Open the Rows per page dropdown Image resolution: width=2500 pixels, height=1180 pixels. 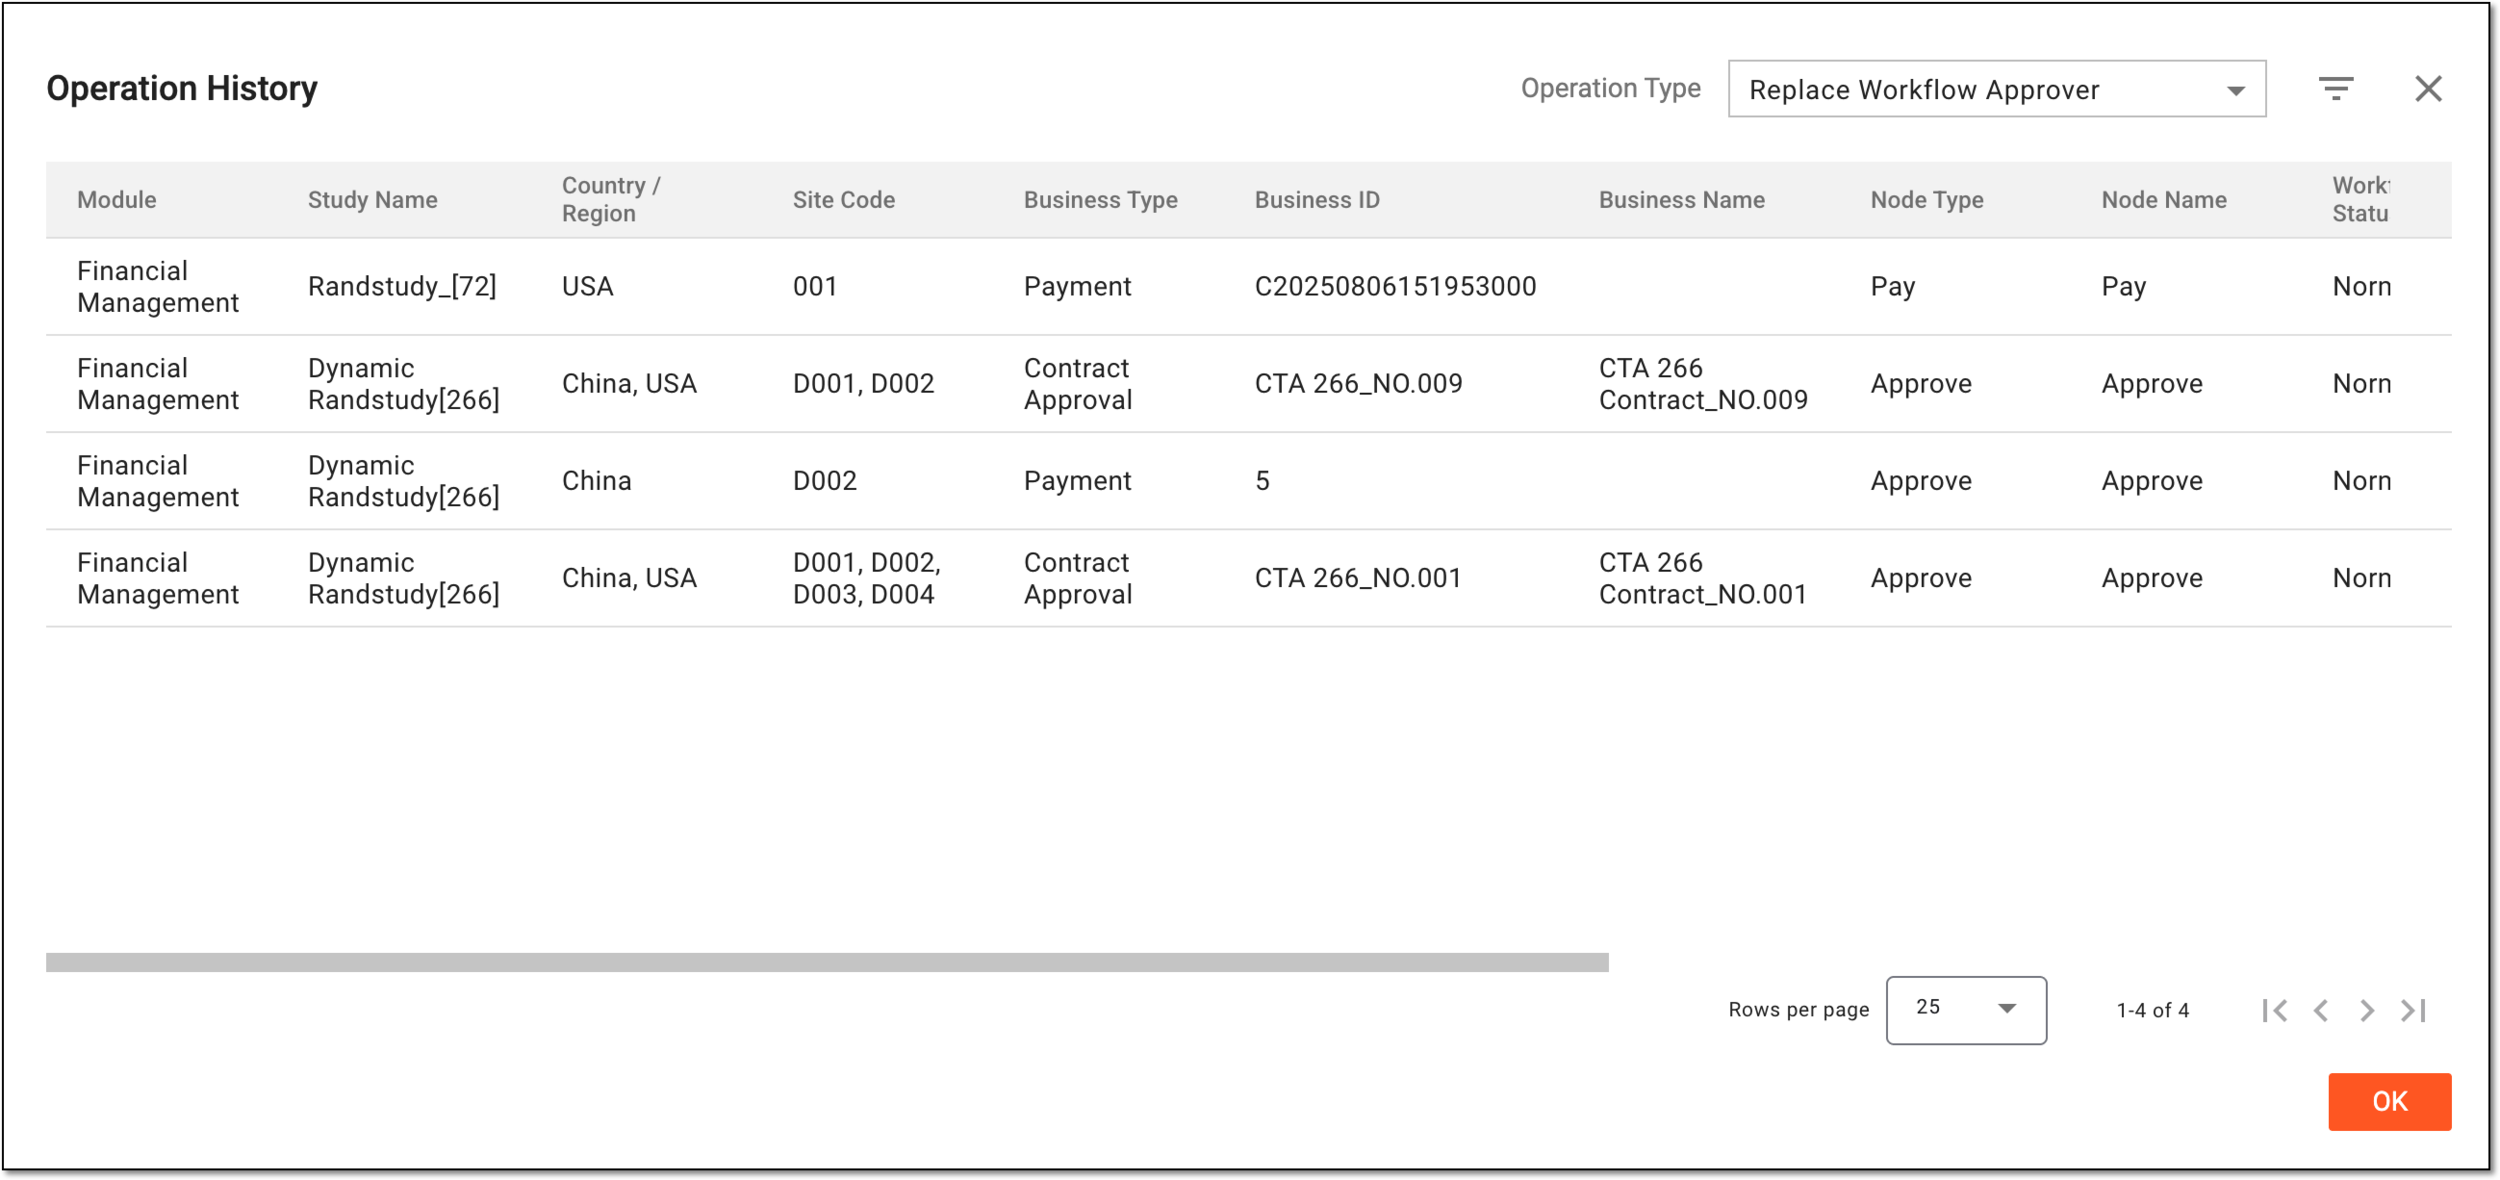tap(1965, 1010)
